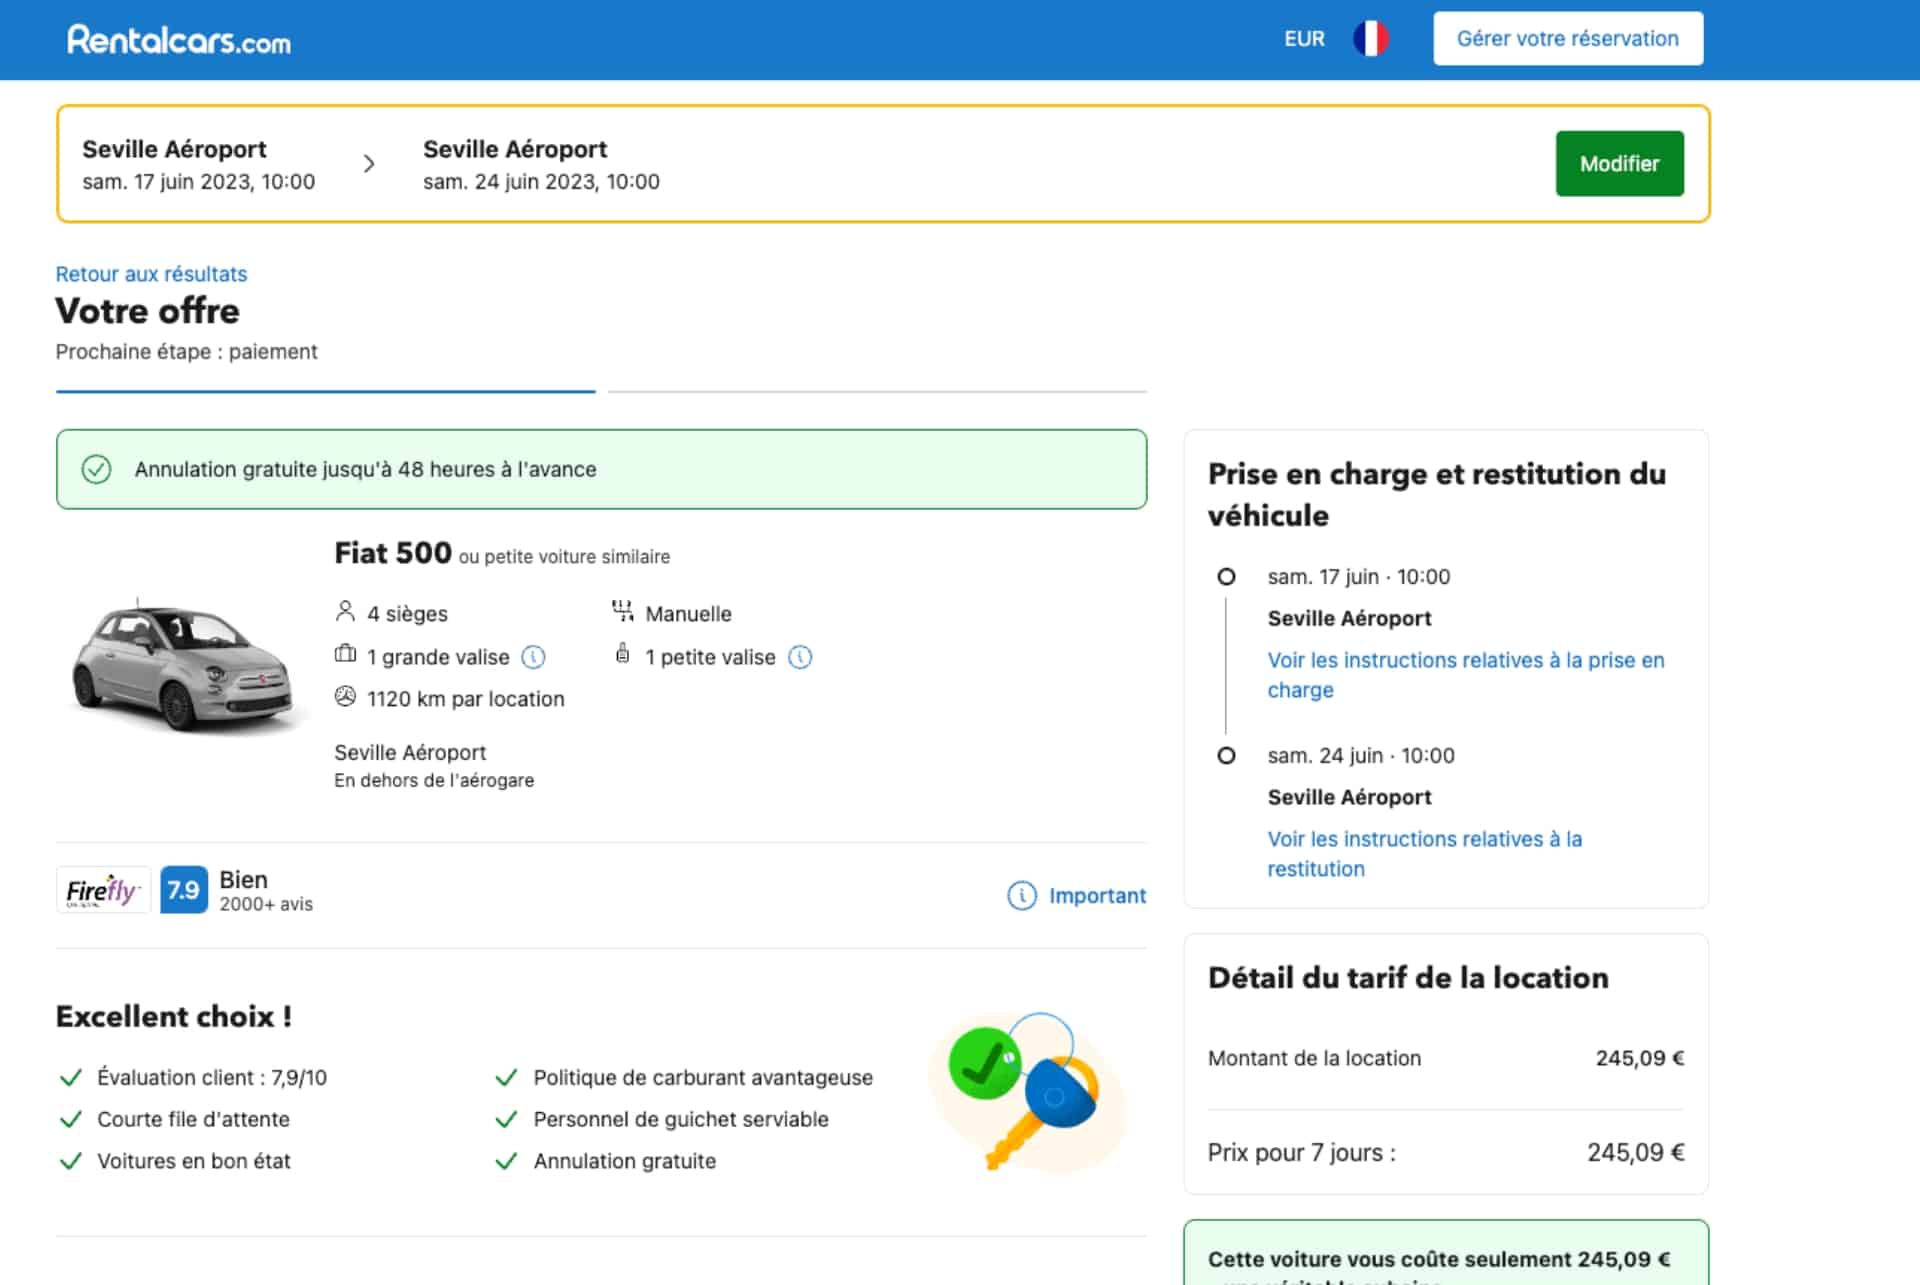Click the green checkmark in cancellation banner

coord(96,469)
